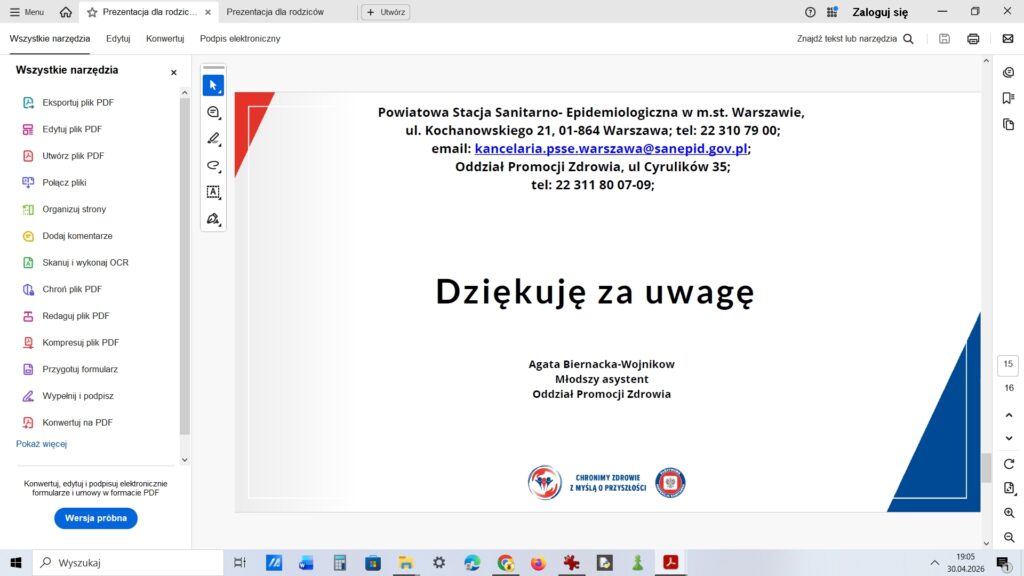
Task: Click the Wersja próbna button
Action: tap(96, 519)
